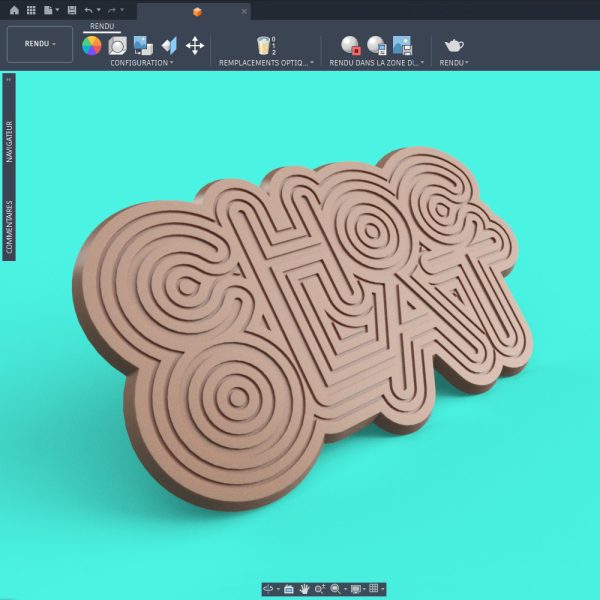600x600 pixels.
Task: Save the document with the floppy icon
Action: coord(72,10)
